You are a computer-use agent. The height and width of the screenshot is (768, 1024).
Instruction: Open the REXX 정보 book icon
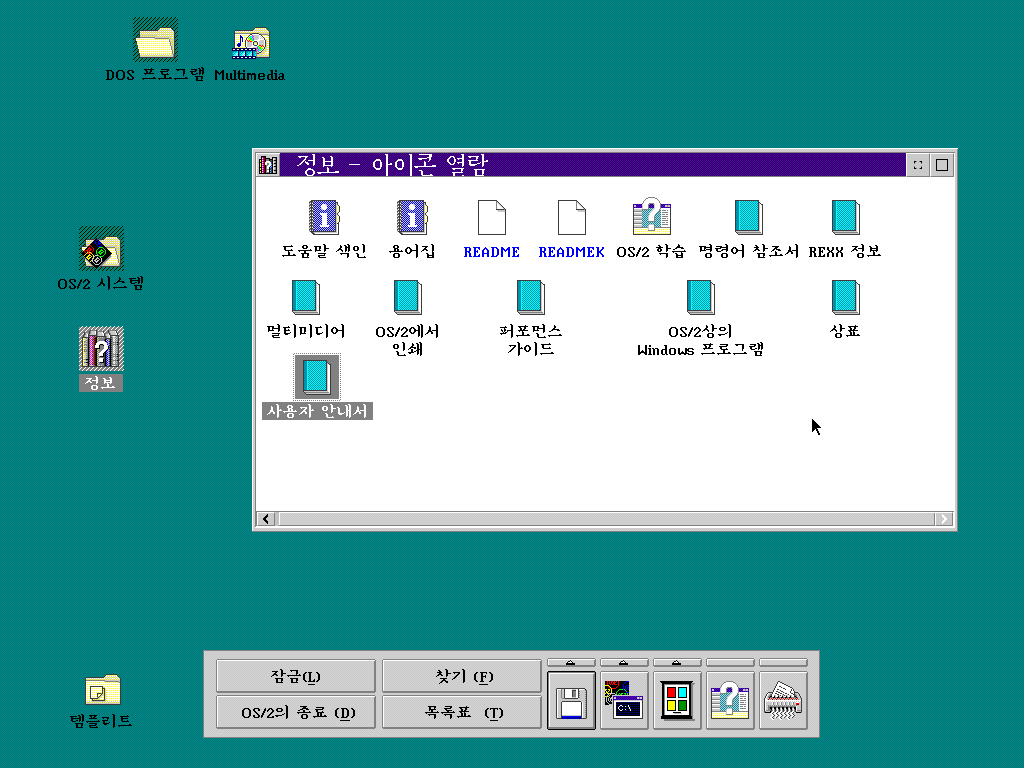[x=845, y=217]
